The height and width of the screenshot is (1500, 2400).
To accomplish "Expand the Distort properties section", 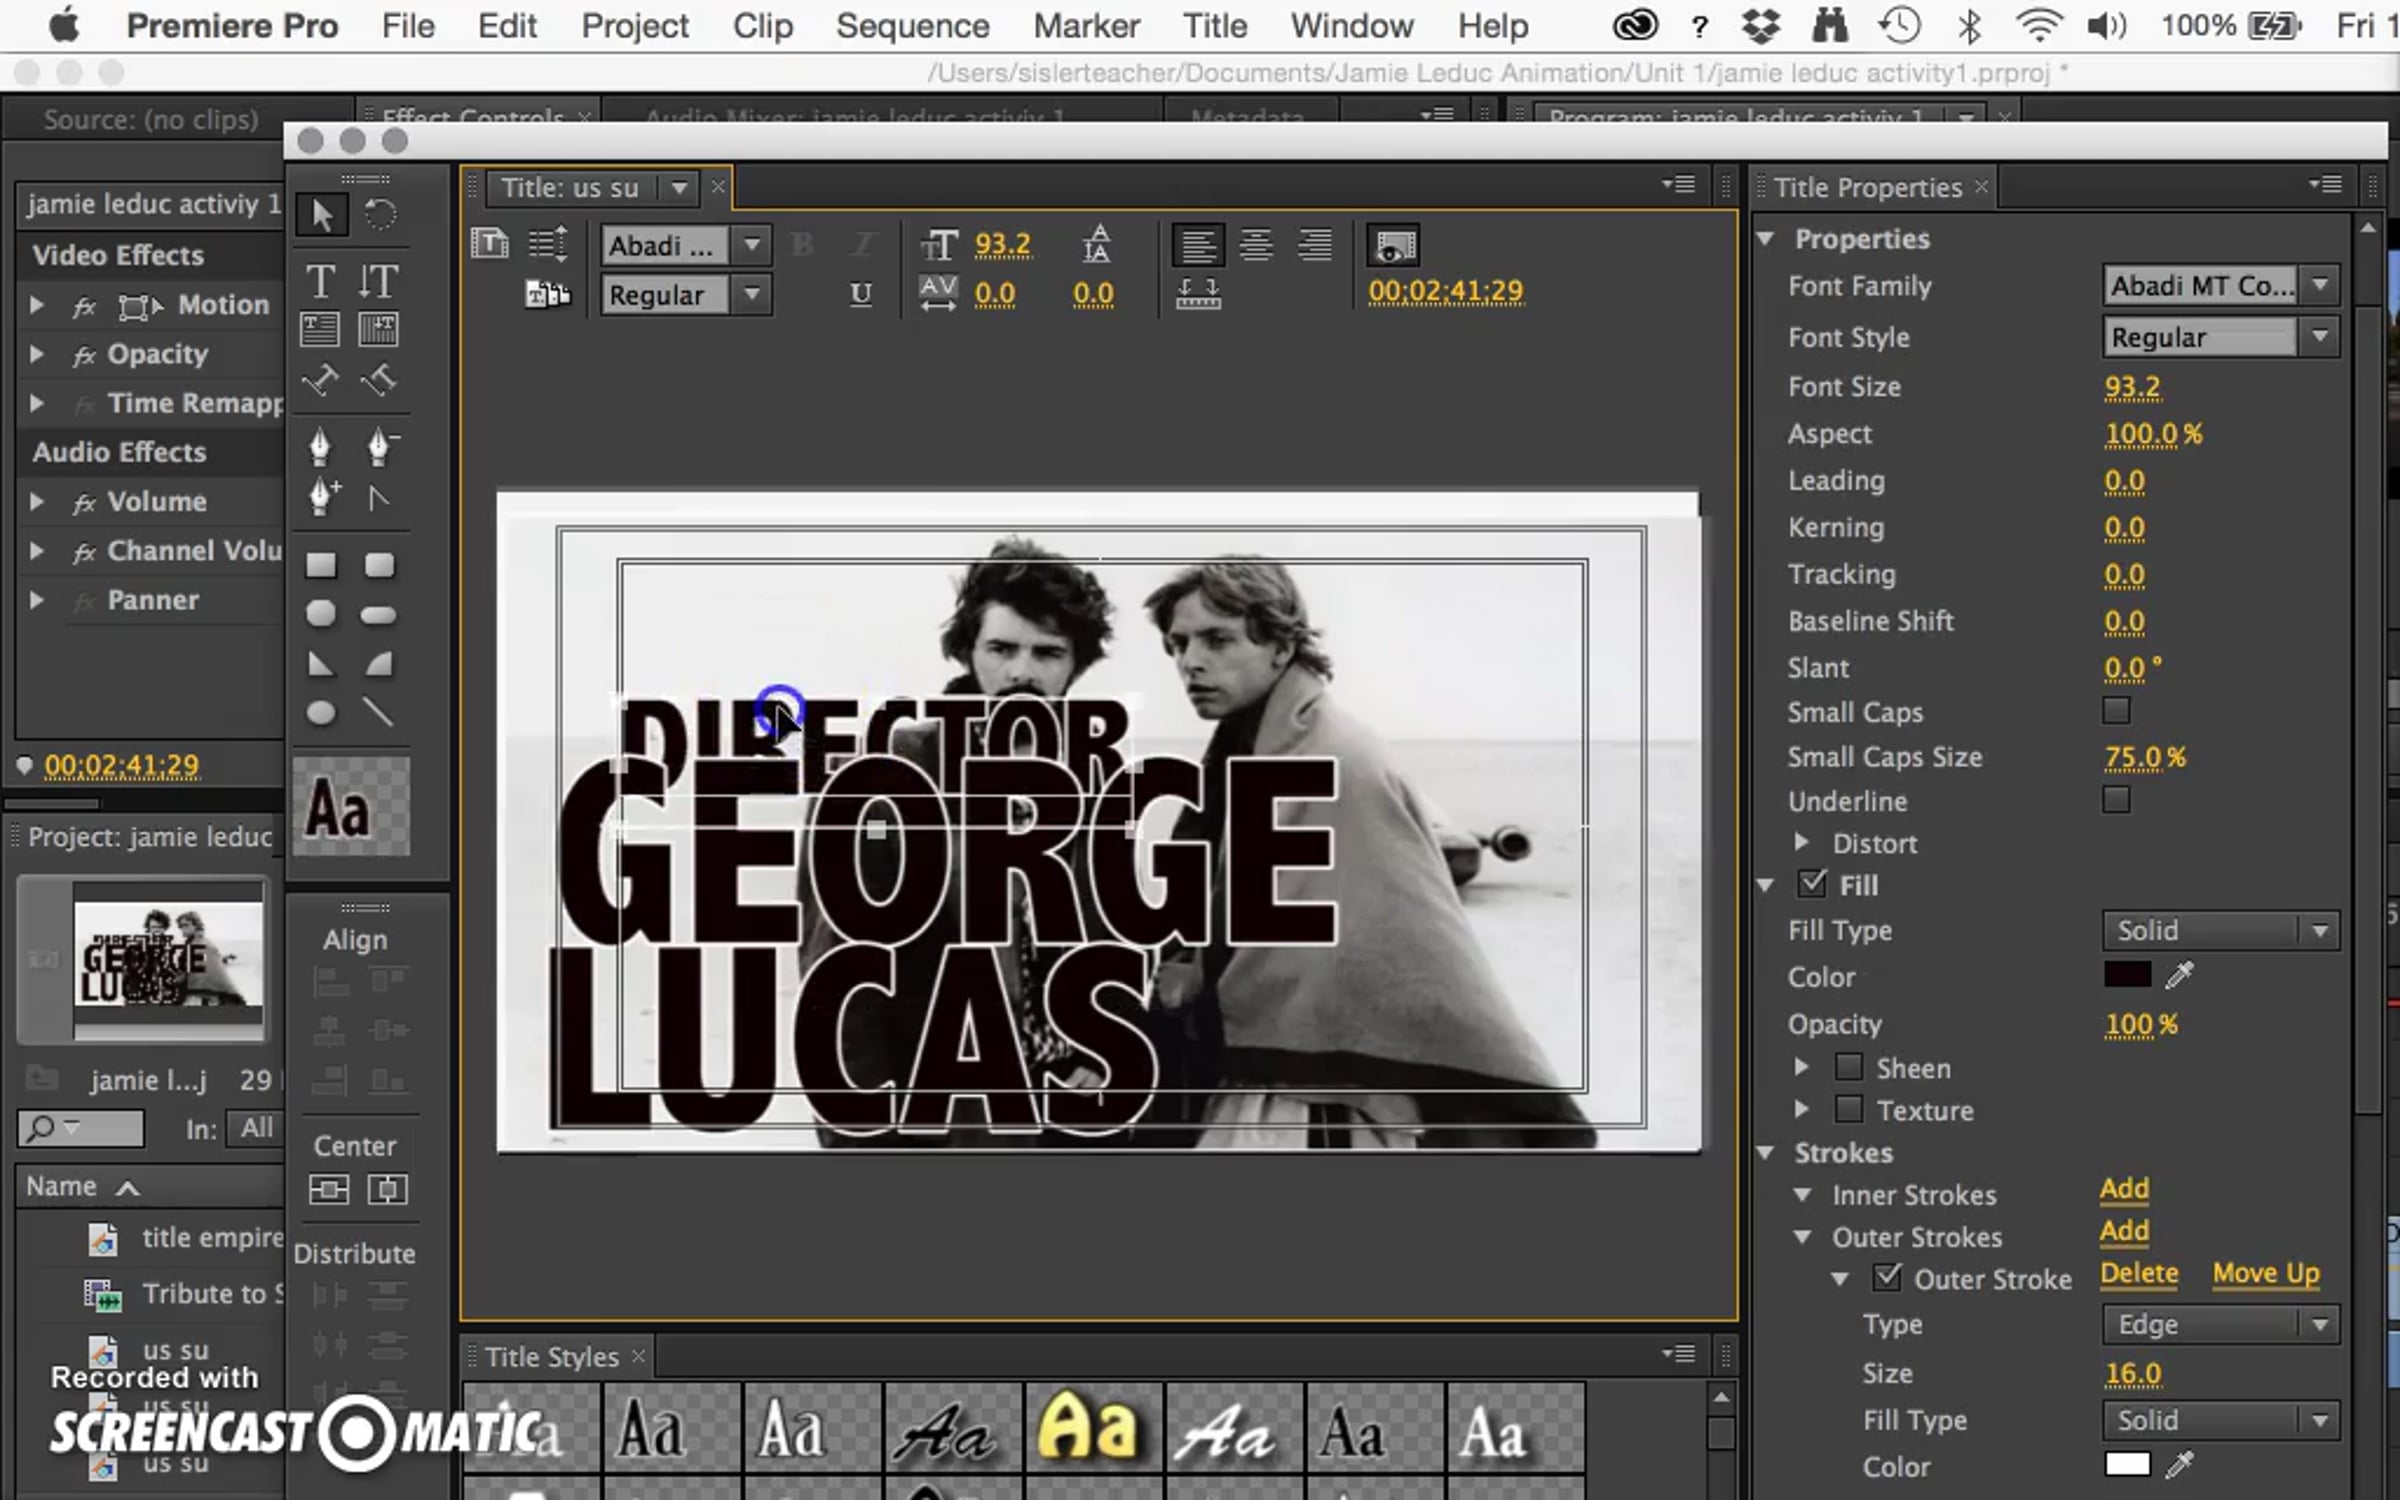I will click(1802, 842).
